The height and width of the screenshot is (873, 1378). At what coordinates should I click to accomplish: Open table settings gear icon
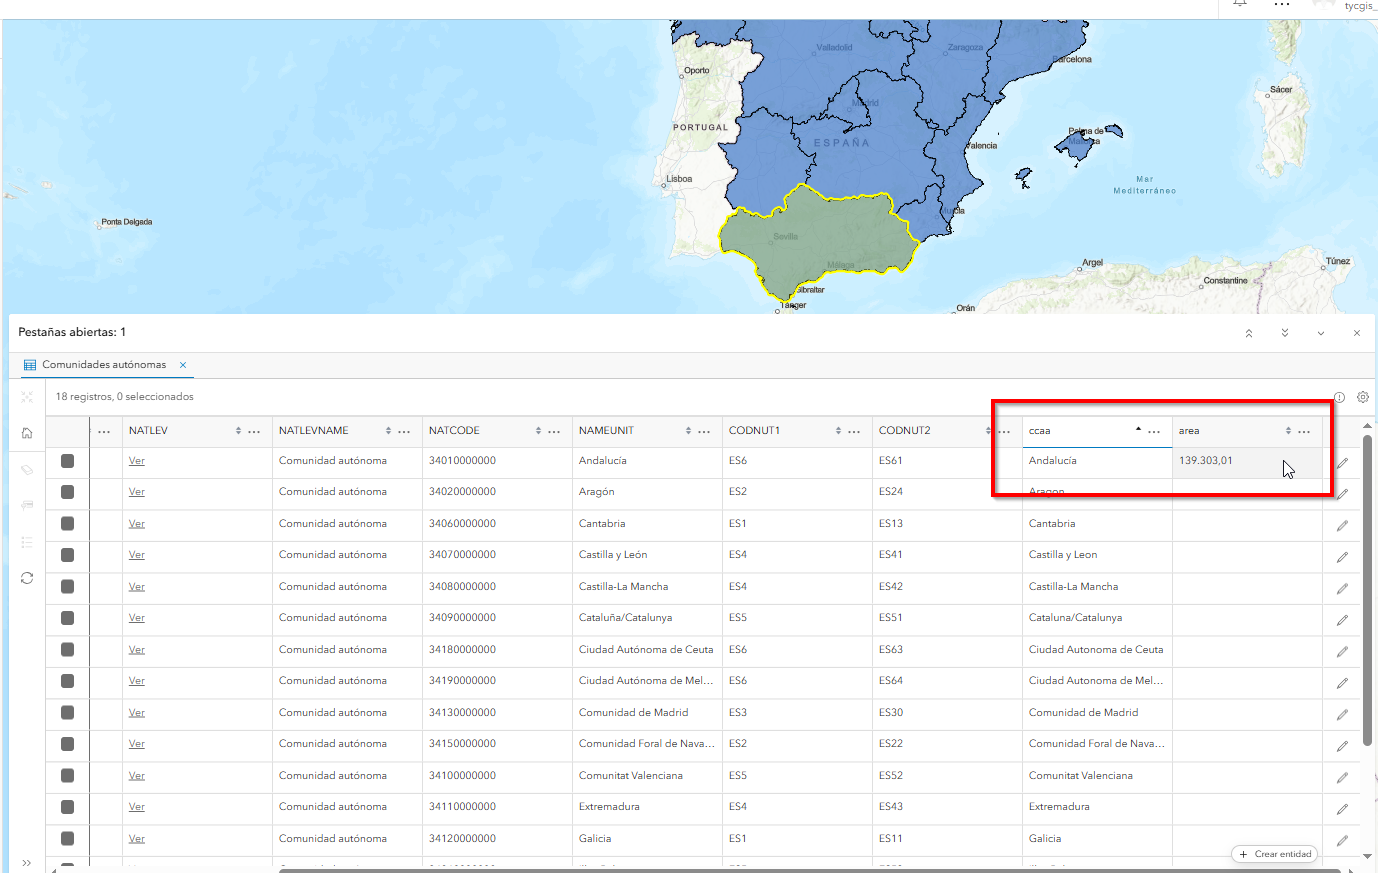1362,397
